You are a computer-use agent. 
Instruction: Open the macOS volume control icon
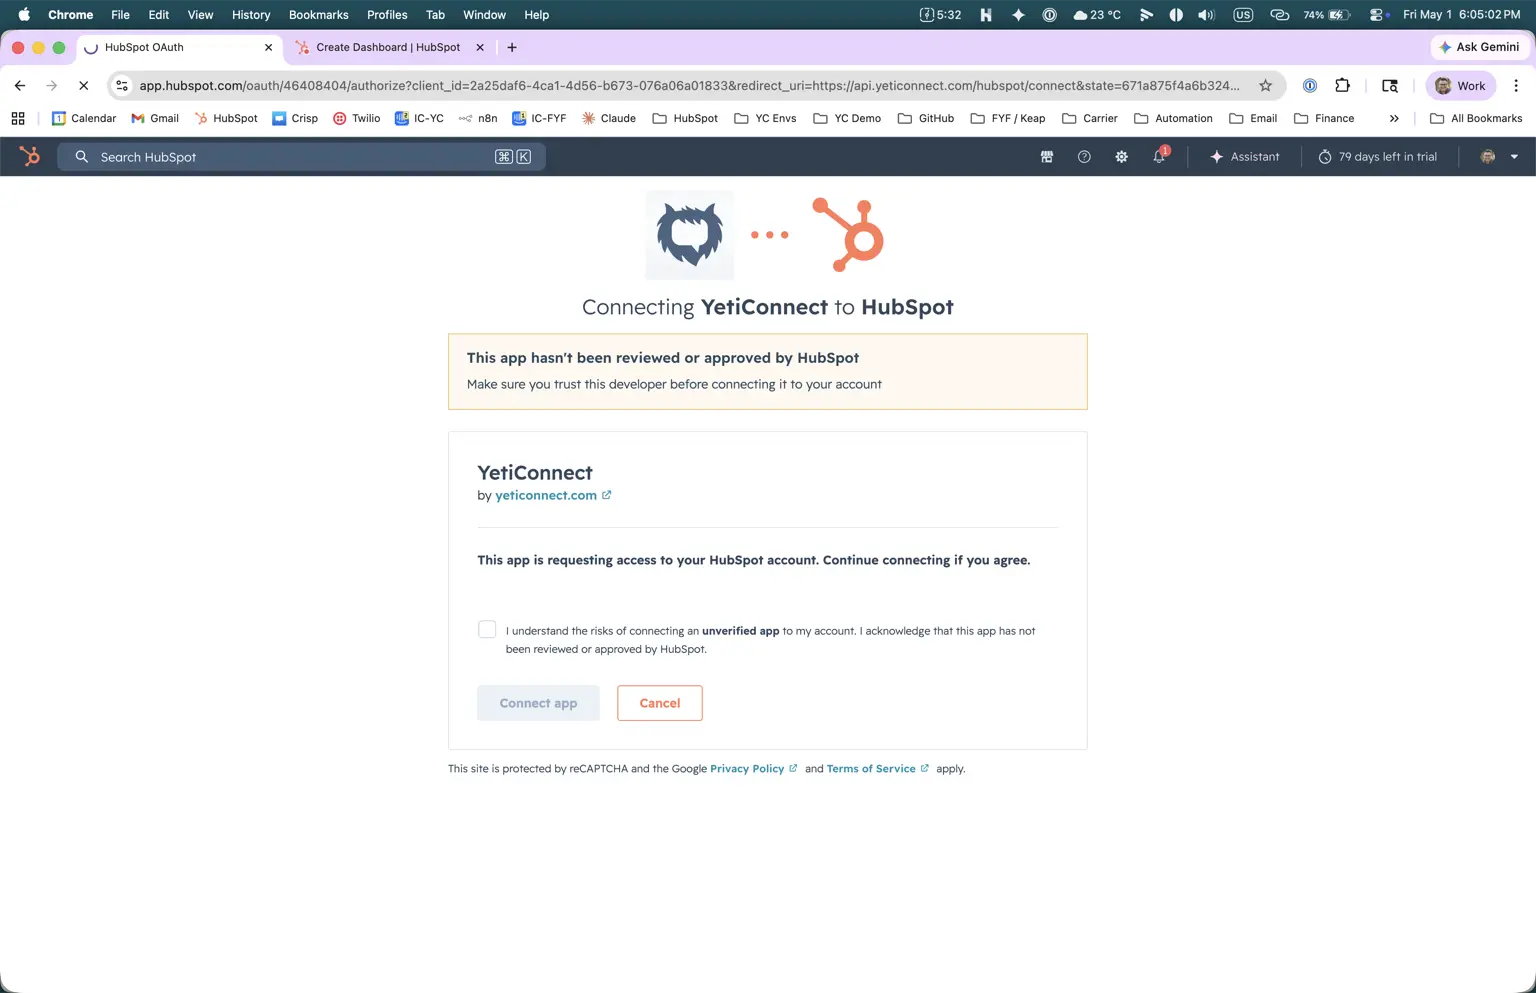[1207, 15]
